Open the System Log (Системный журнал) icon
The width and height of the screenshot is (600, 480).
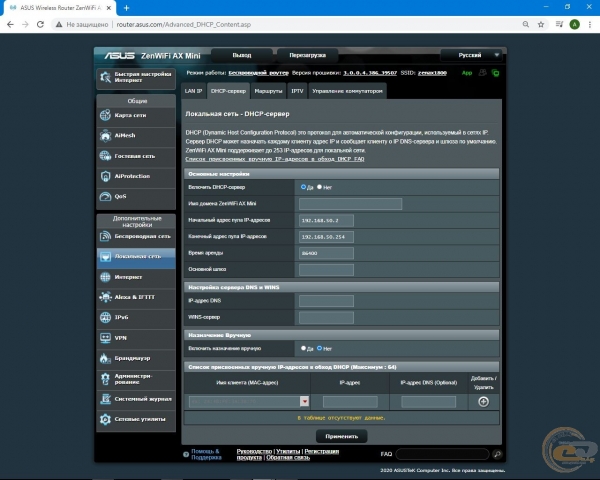coord(105,399)
